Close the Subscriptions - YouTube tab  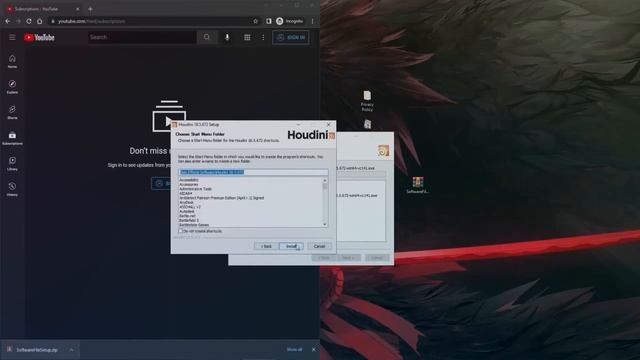click(x=78, y=9)
